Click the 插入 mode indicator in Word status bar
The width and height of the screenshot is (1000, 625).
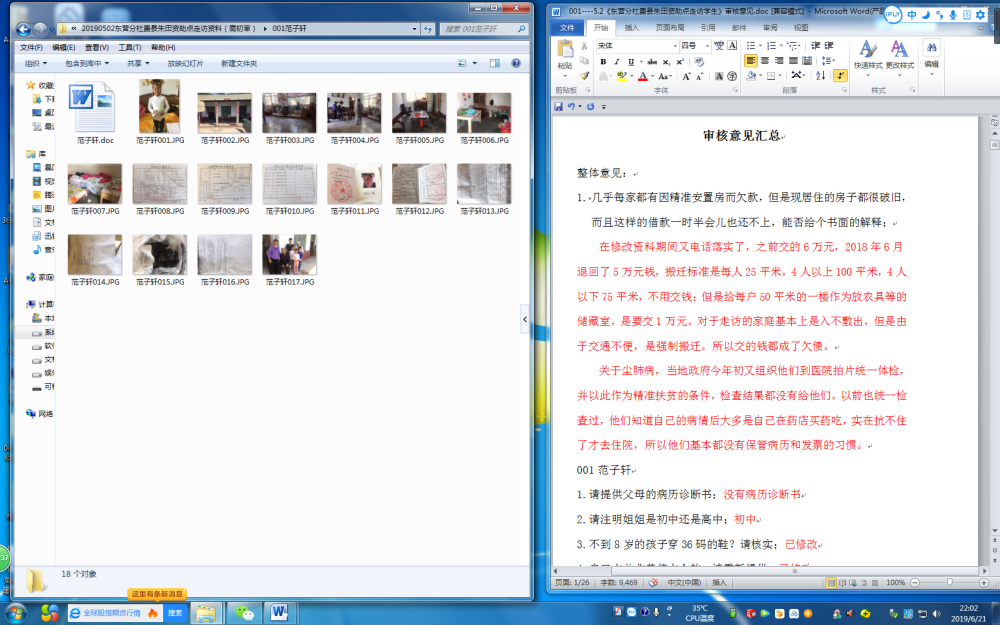coord(719,582)
